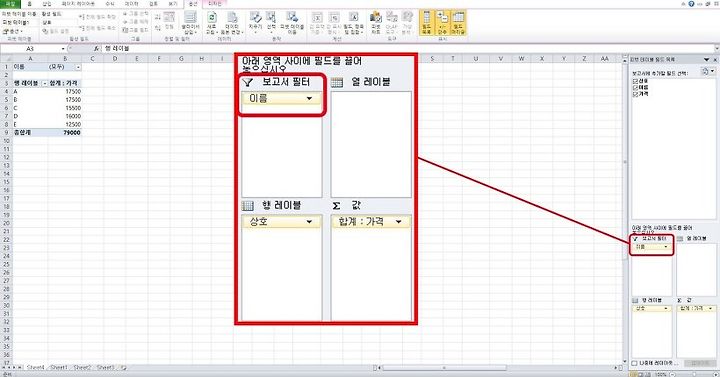Image resolution: width=720 pixels, height=377 pixels.
Task: Open the Field List pane options arrow
Action: pos(706,60)
